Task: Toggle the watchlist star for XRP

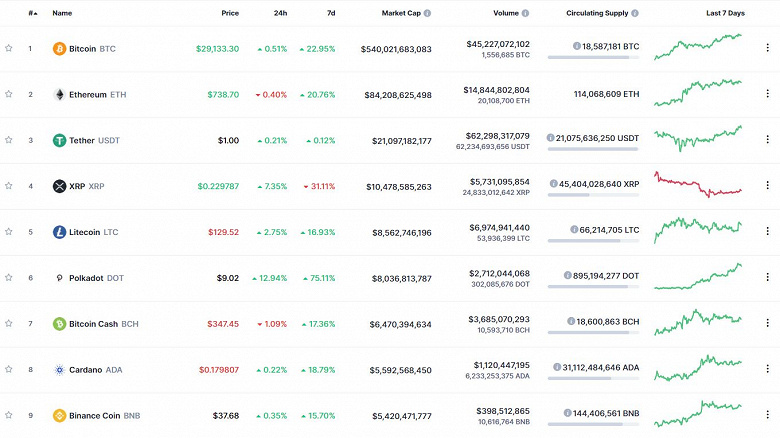Action: point(9,186)
